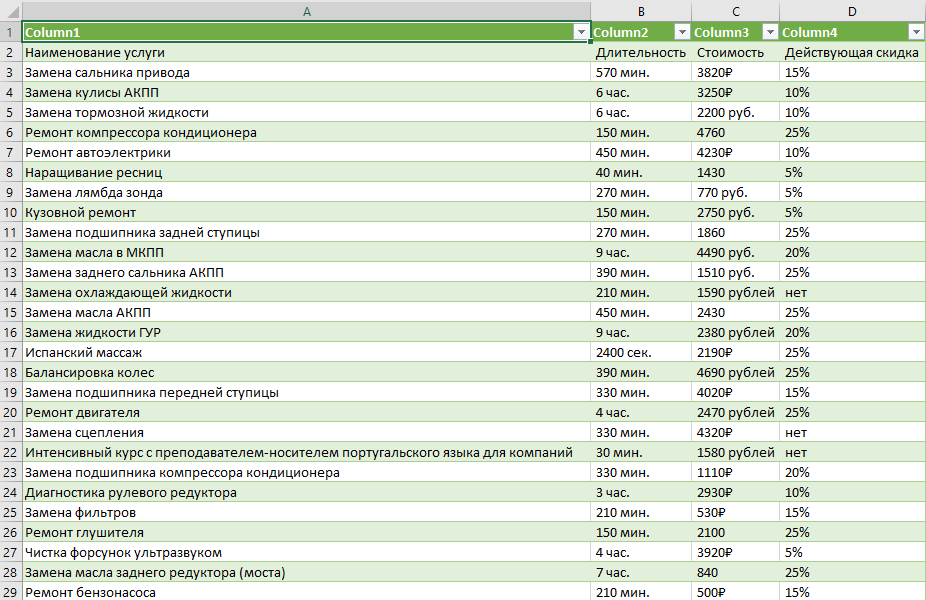926x600 pixels.
Task: Click duration cell '3 час.'
Action: pos(641,493)
